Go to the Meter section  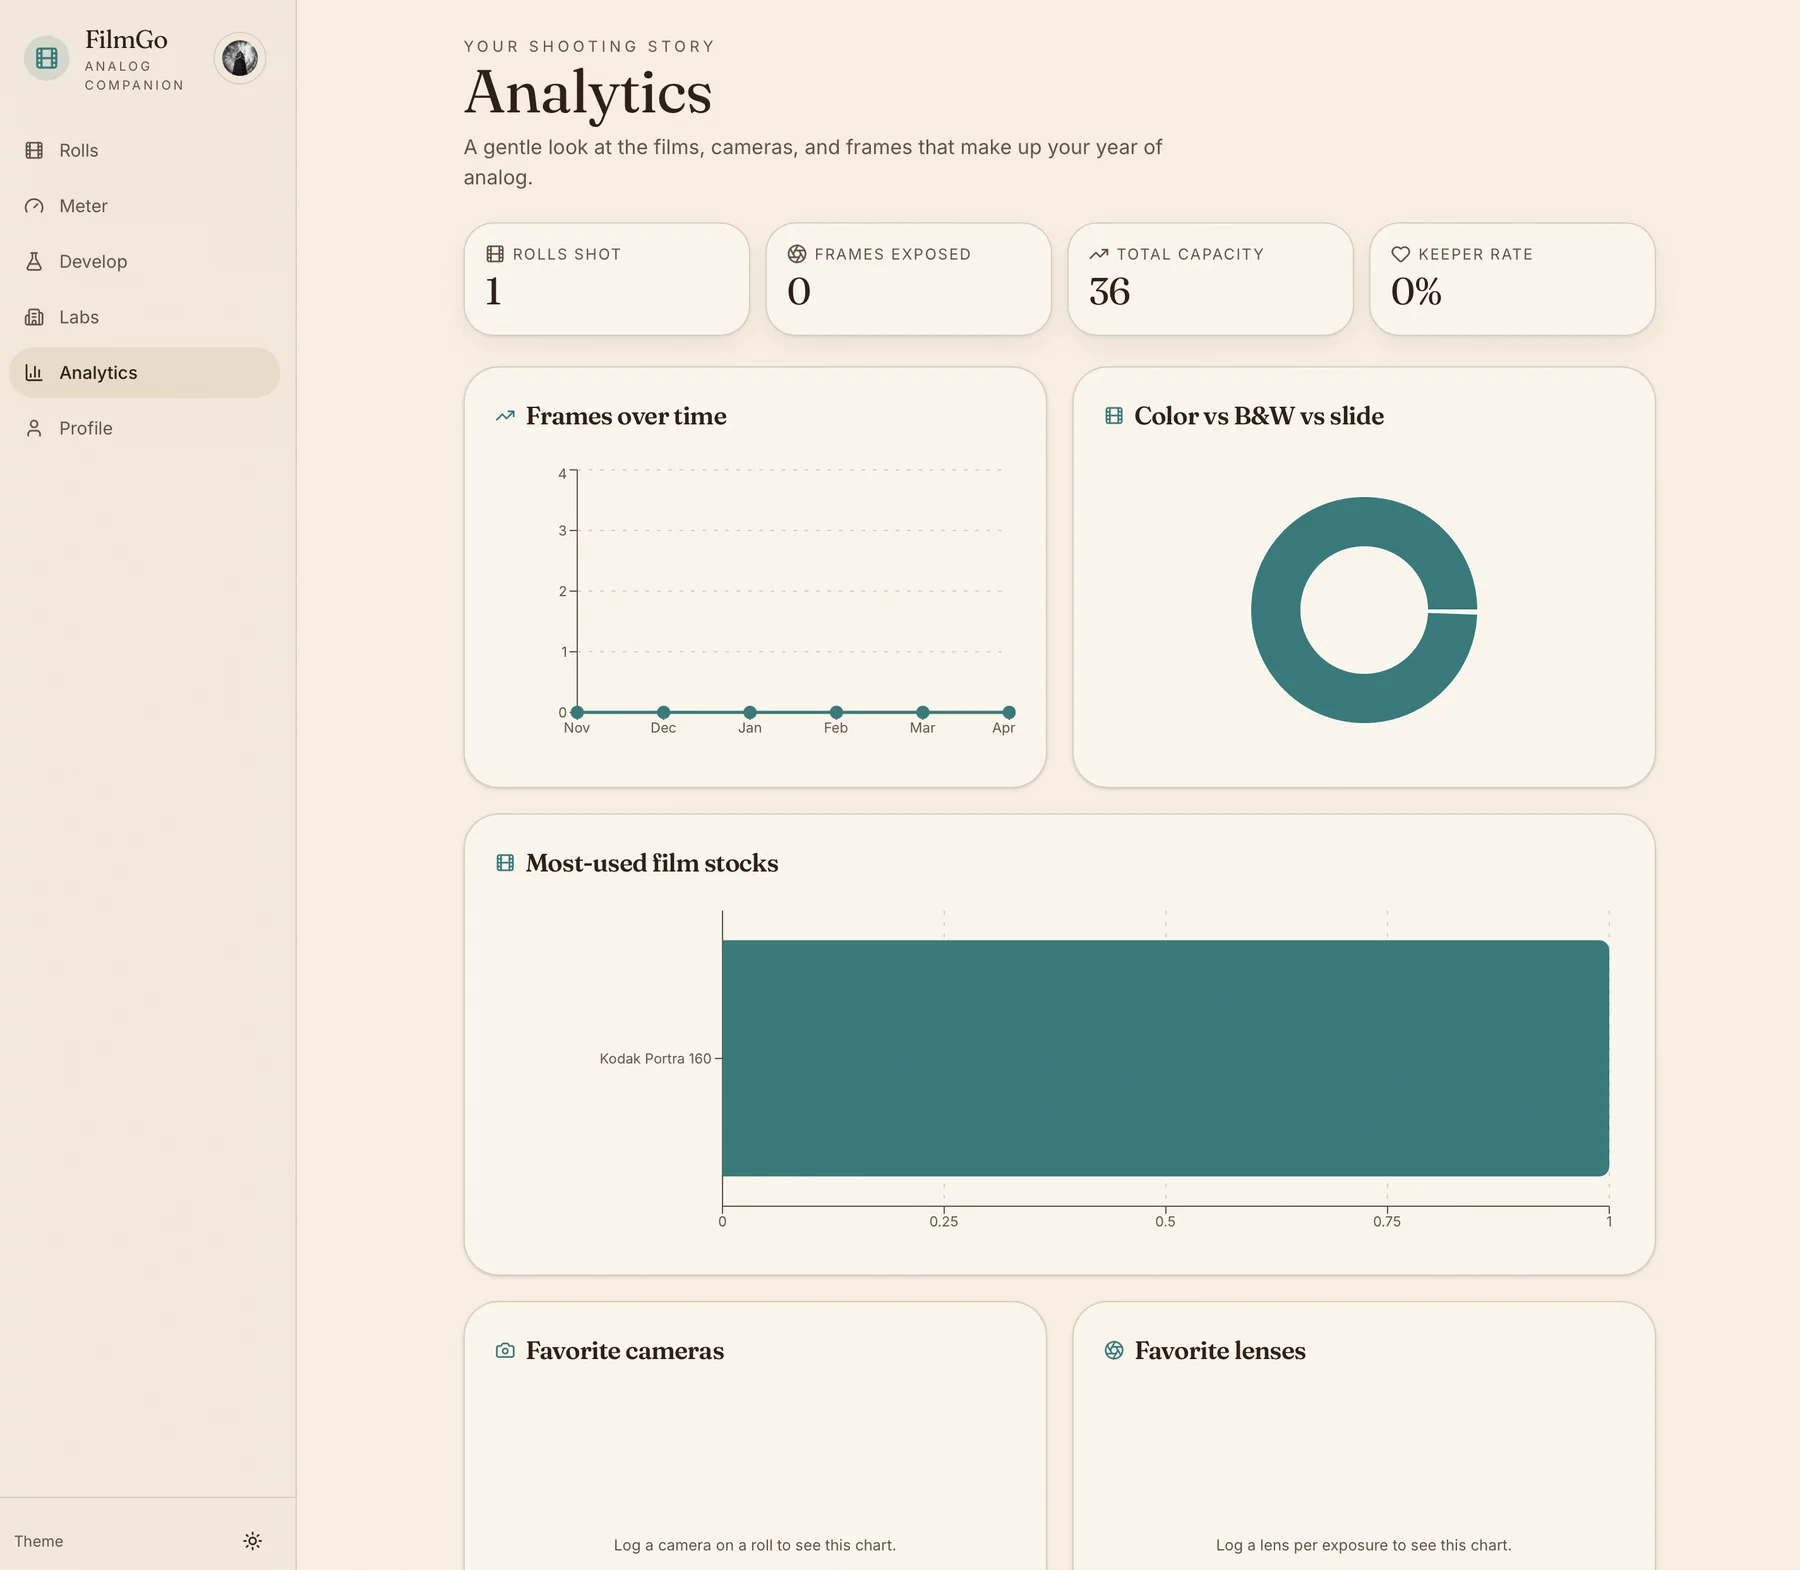coord(145,206)
